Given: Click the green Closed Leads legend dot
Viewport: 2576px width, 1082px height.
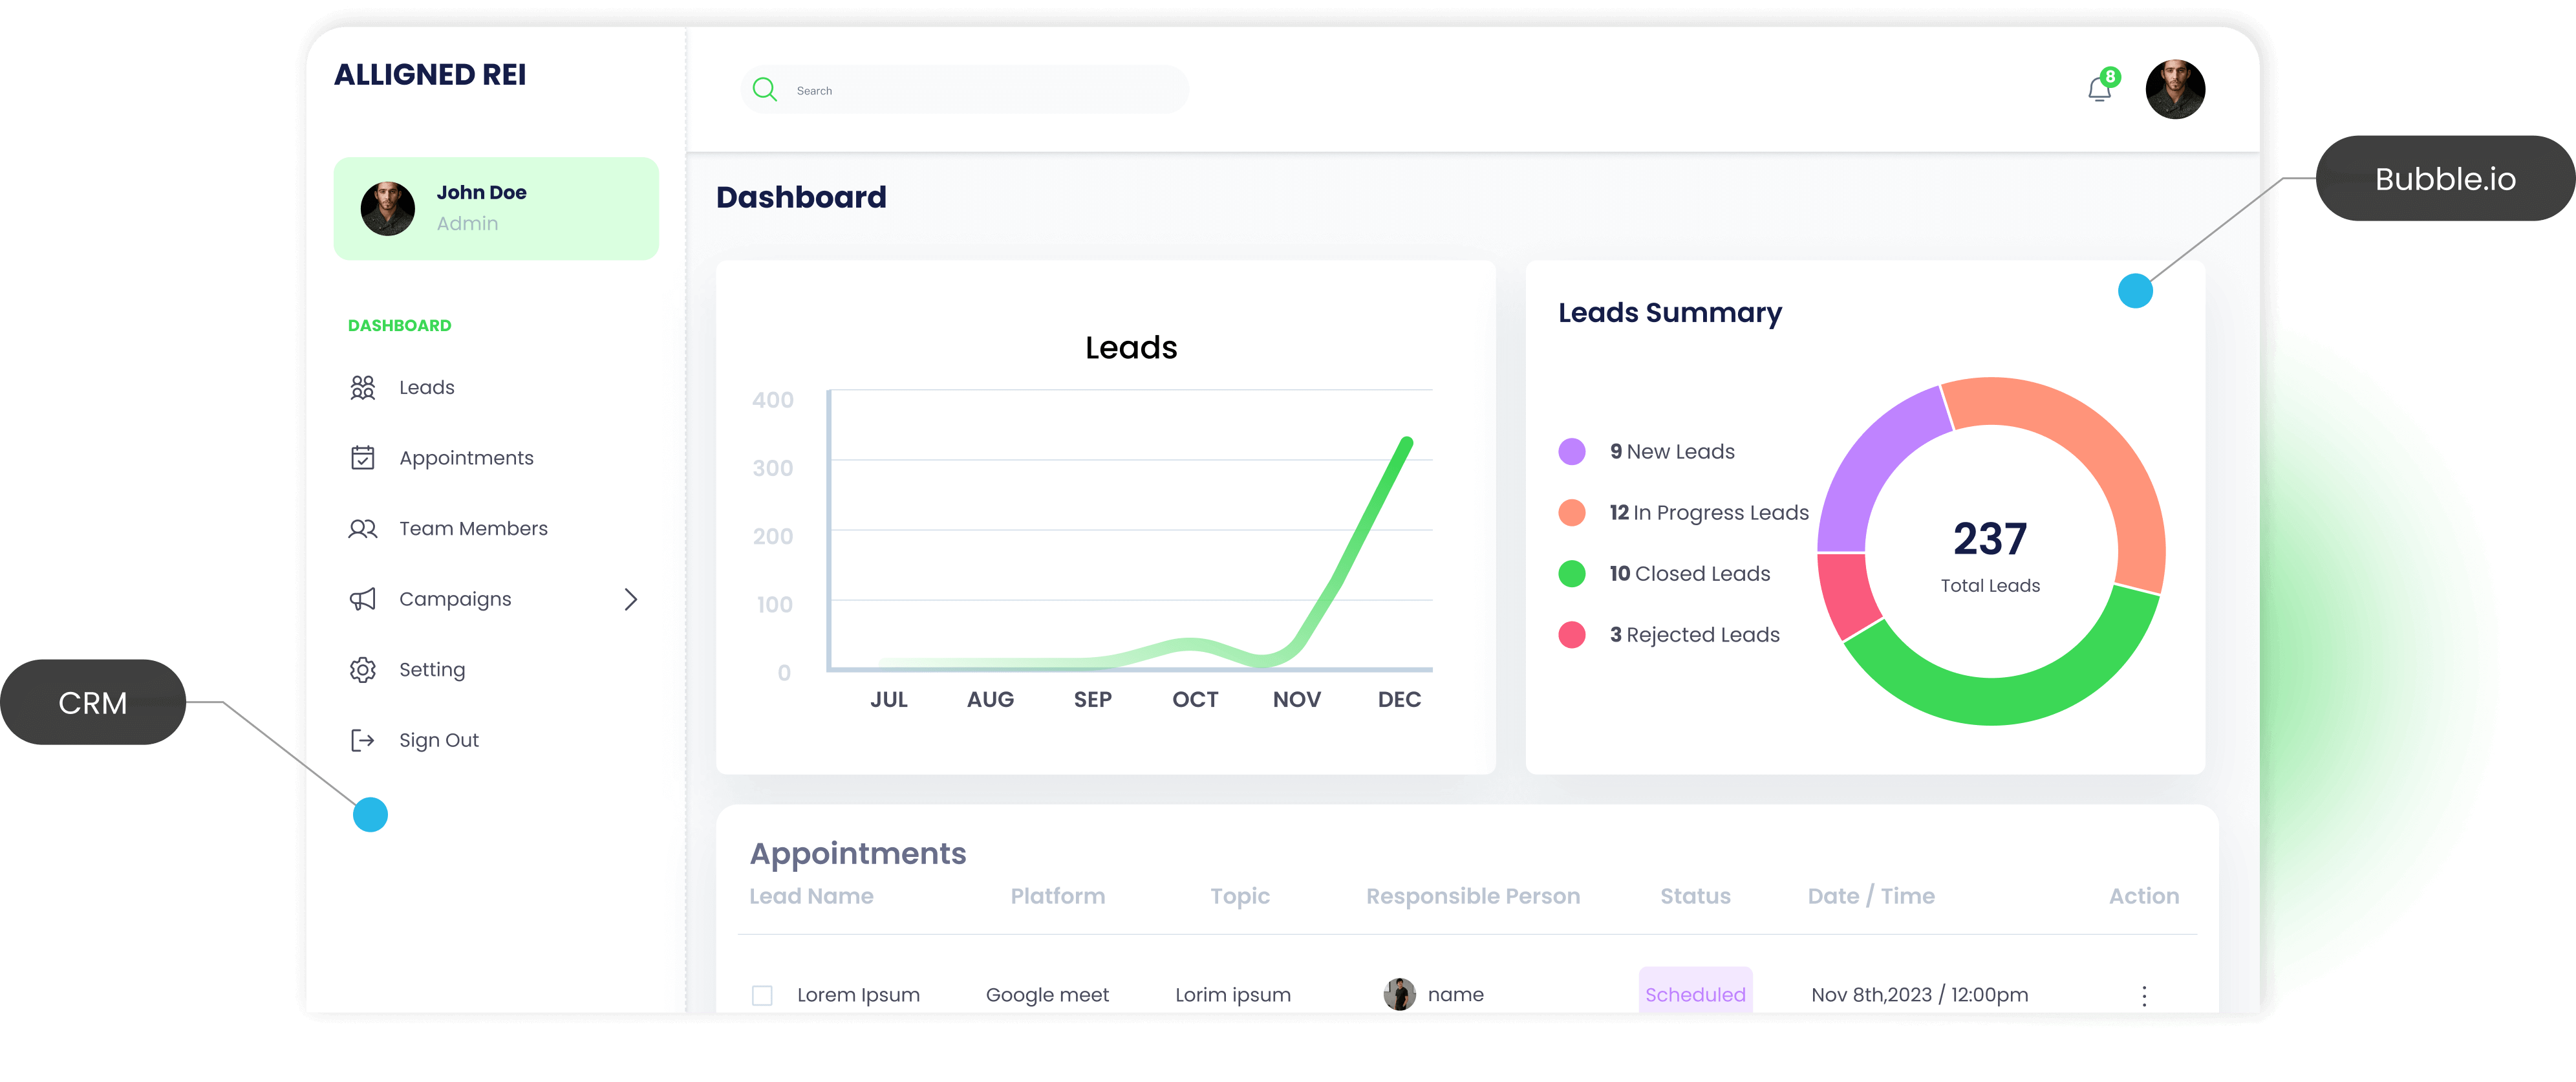Looking at the screenshot, I should coord(1572,574).
